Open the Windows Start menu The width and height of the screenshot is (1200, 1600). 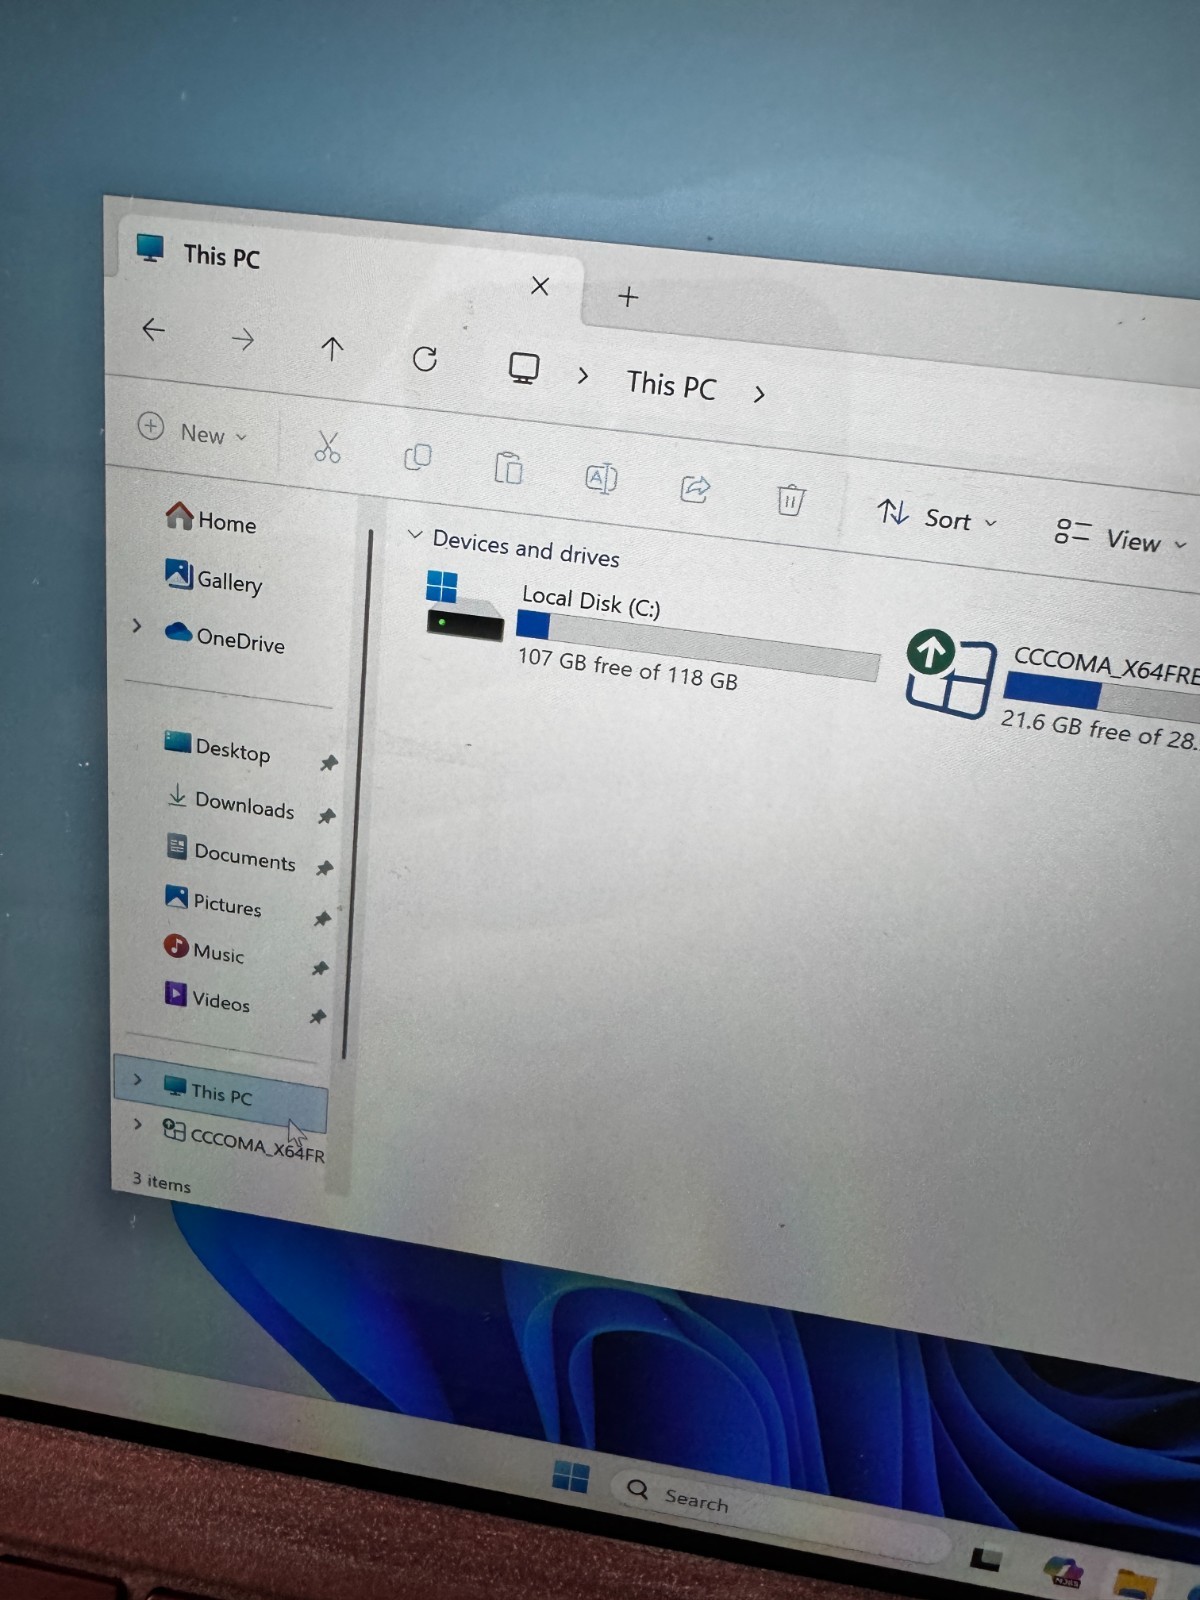[x=571, y=1476]
